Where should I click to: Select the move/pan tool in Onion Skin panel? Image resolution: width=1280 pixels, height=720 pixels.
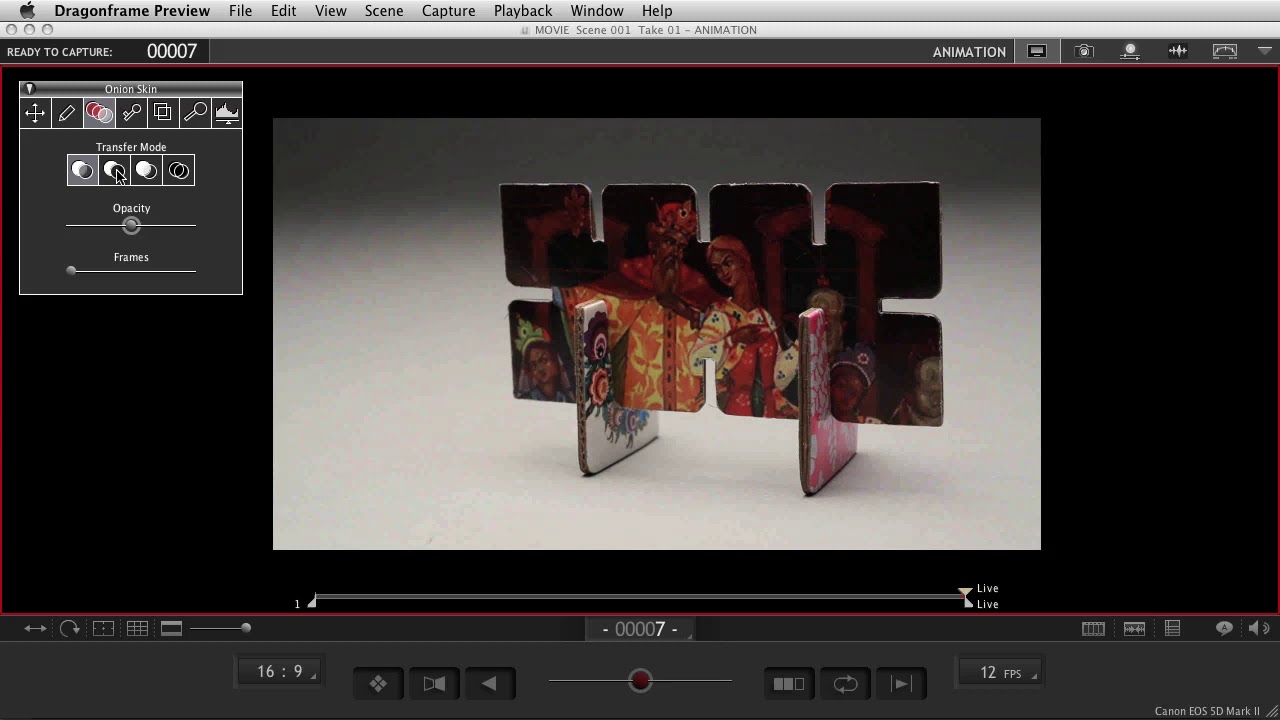click(x=35, y=113)
